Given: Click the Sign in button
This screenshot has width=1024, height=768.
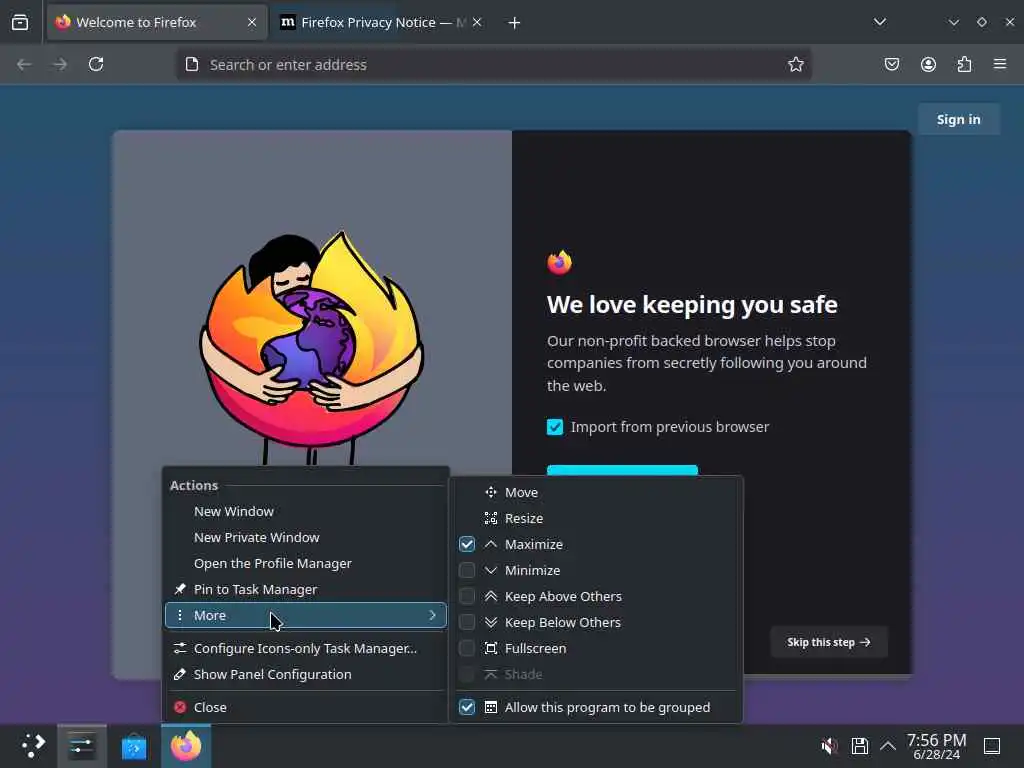Looking at the screenshot, I should pyautogui.click(x=959, y=120).
